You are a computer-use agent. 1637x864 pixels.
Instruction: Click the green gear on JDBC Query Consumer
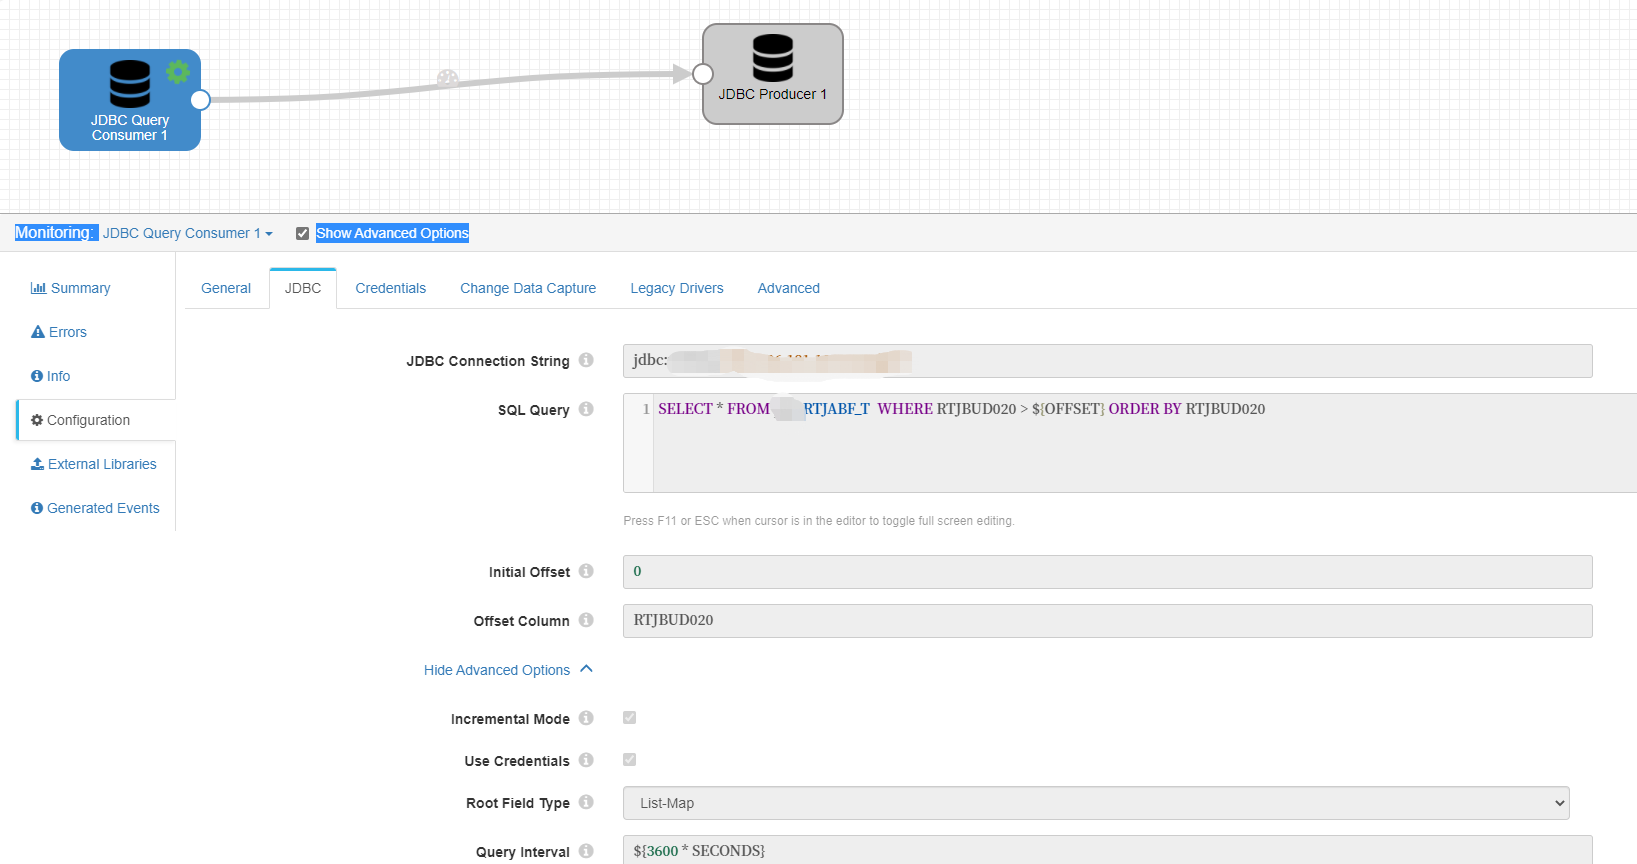[178, 71]
